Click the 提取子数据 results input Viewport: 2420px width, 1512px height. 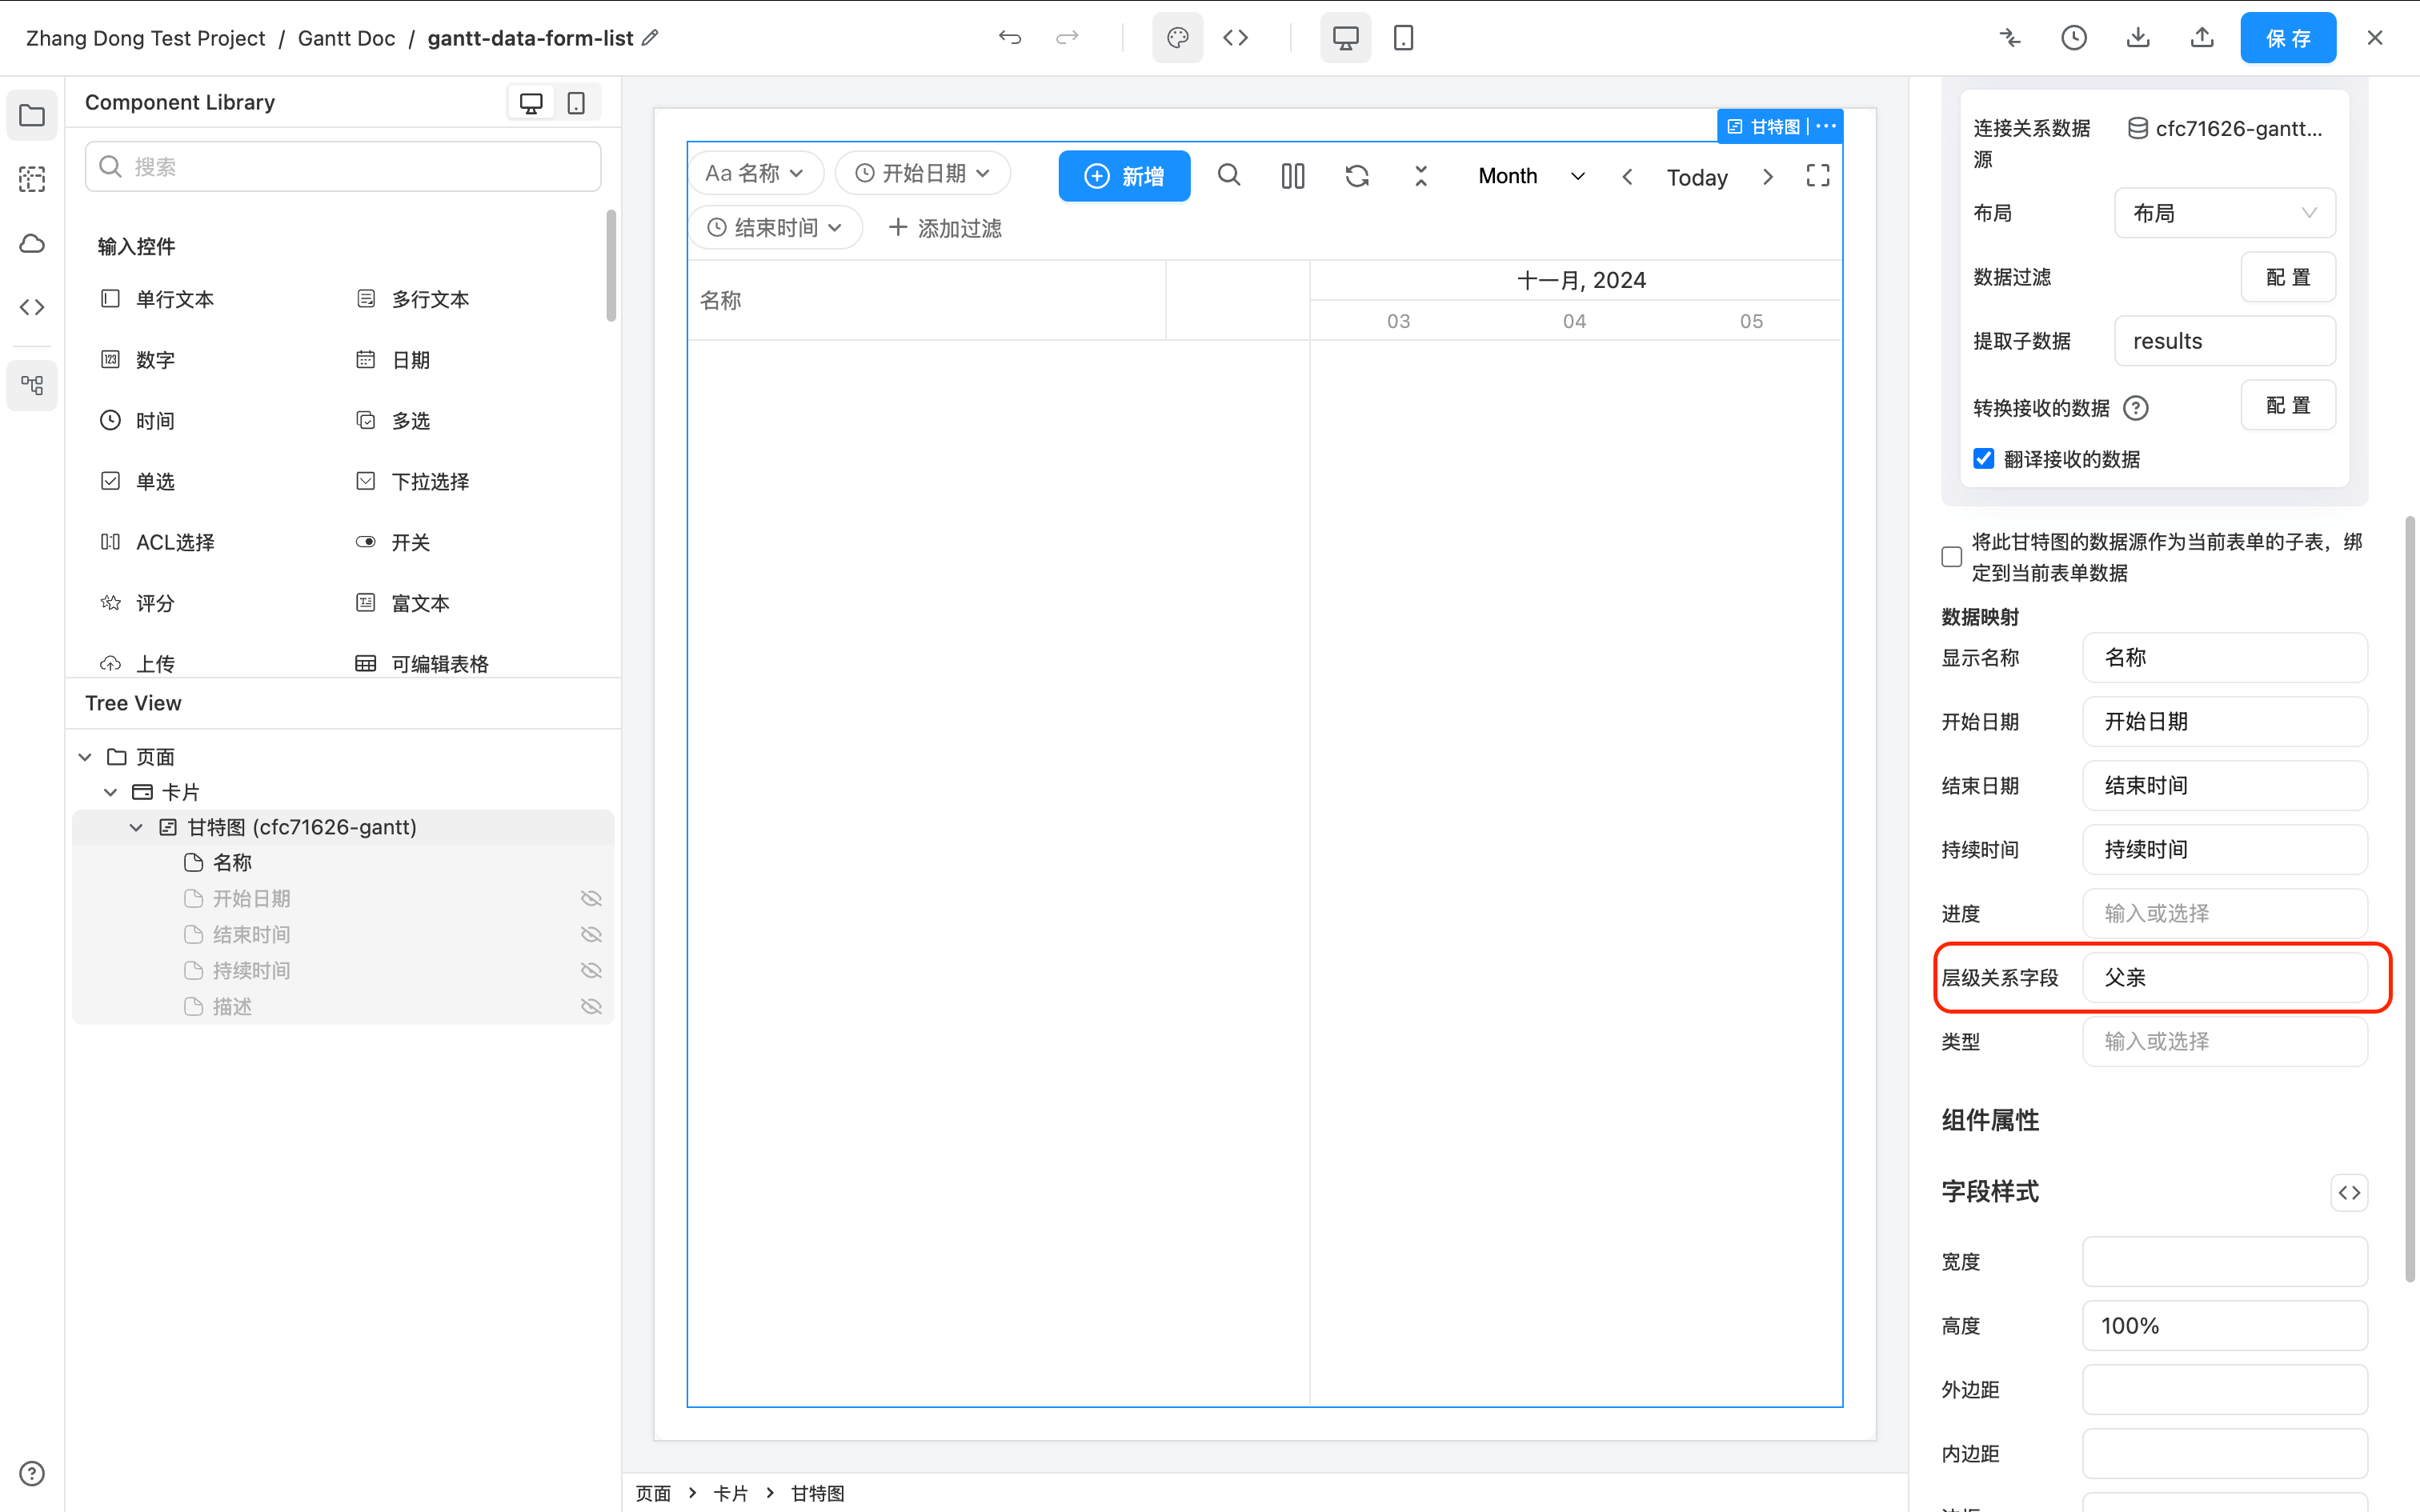click(2225, 341)
